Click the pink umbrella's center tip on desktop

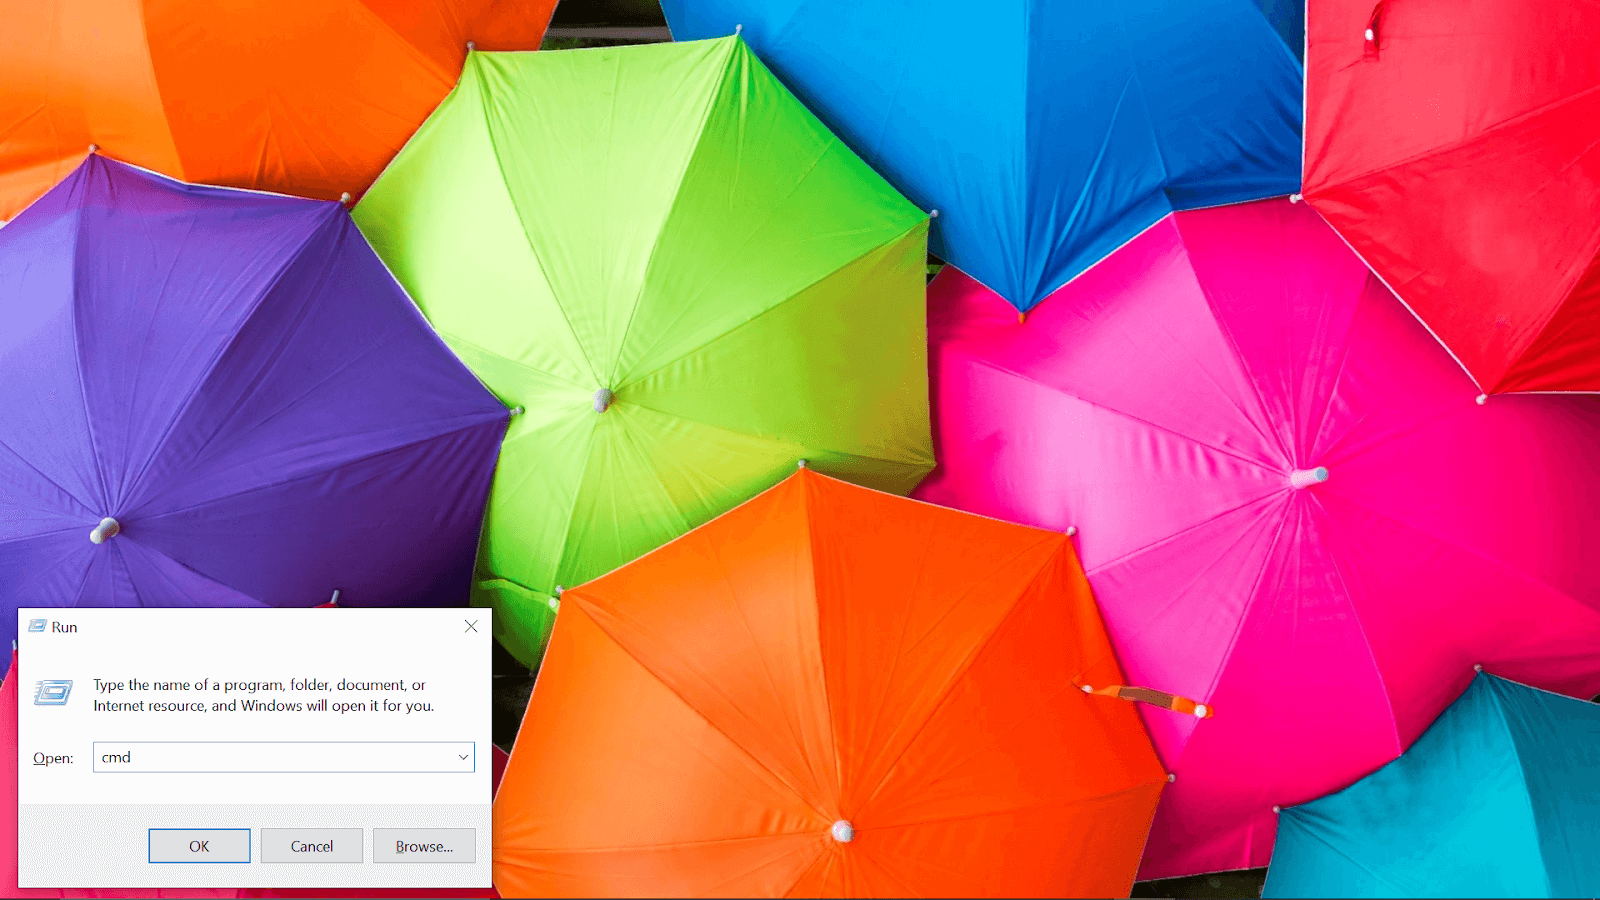(x=1308, y=477)
